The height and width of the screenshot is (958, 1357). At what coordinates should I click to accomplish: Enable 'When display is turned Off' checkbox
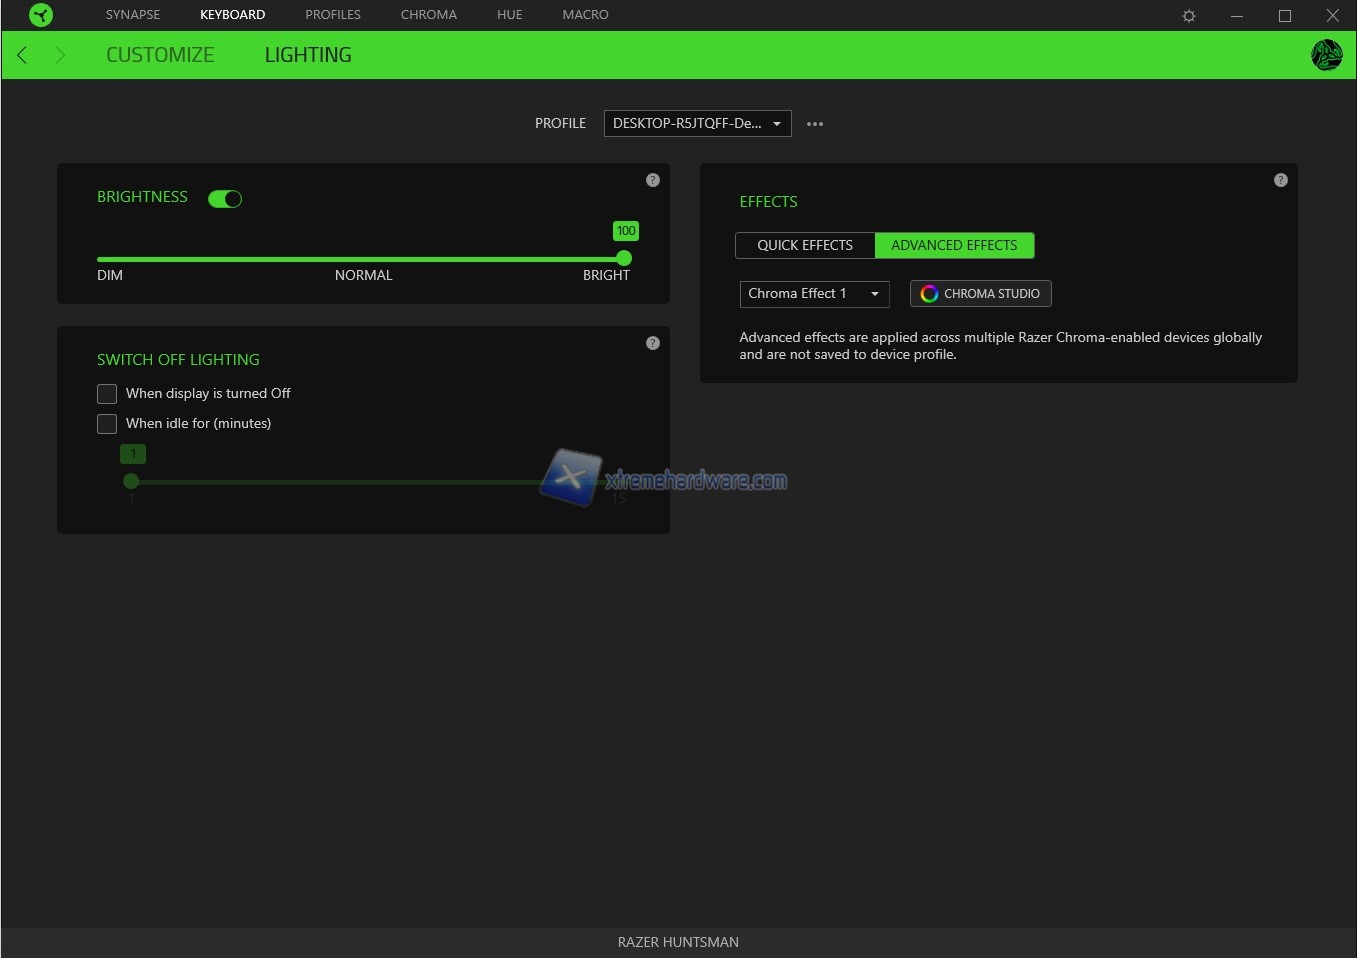107,394
